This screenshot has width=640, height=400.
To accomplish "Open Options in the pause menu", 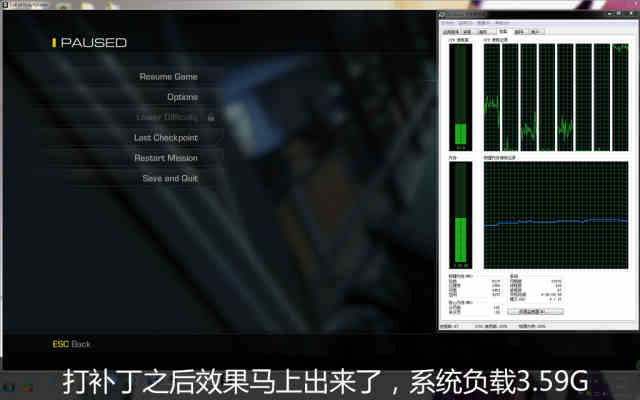I will 182,97.
